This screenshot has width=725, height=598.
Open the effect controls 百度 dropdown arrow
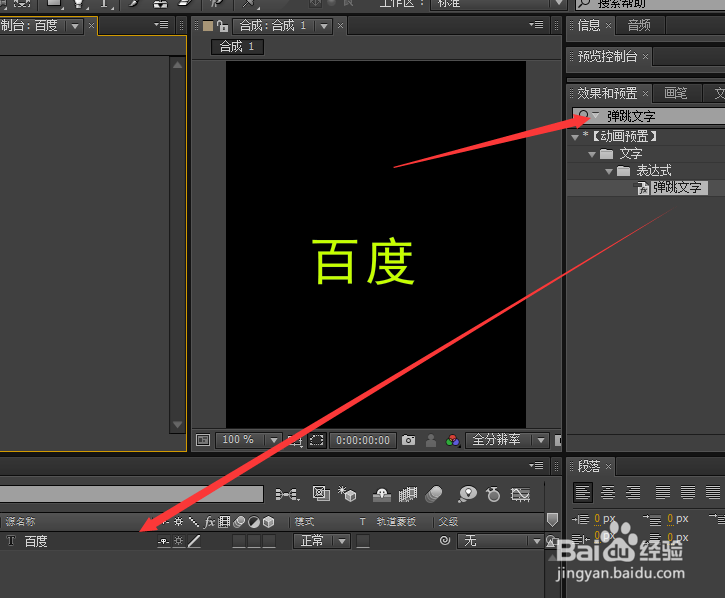click(74, 26)
